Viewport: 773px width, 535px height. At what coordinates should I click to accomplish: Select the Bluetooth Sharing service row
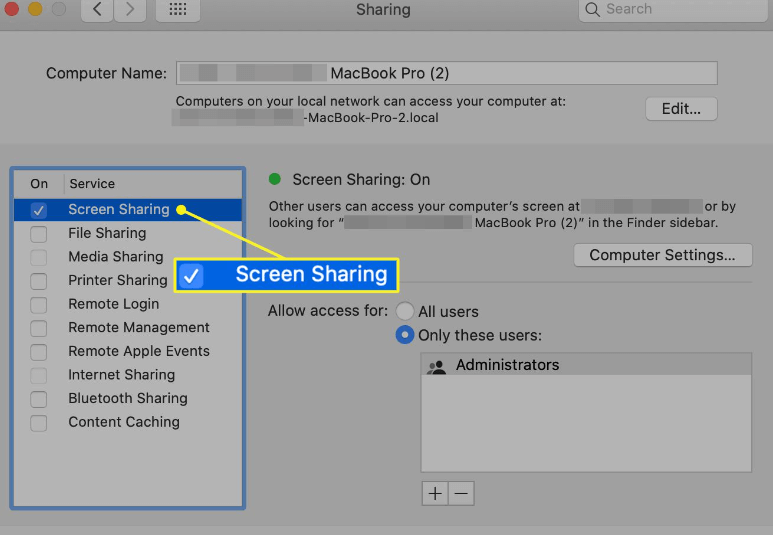[128, 399]
